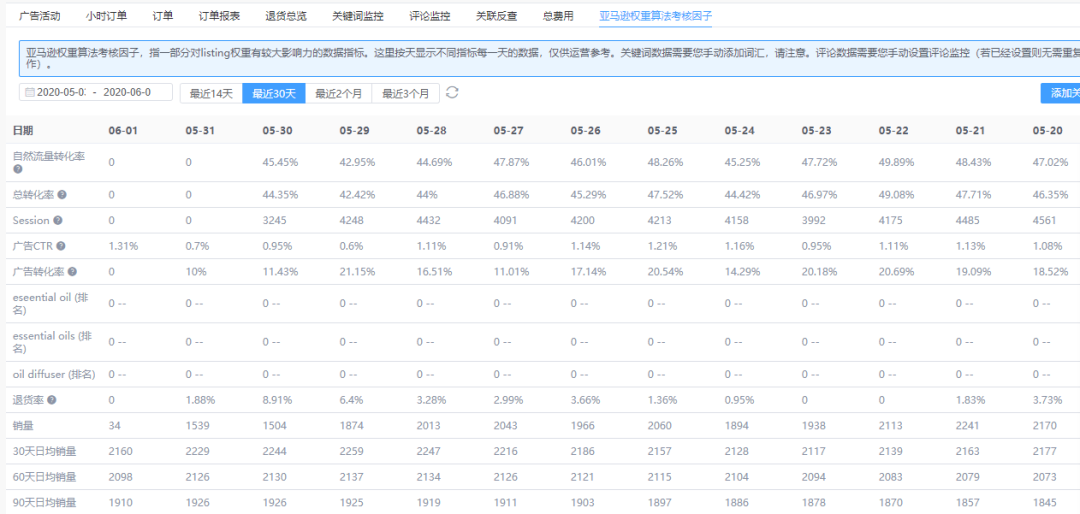
Task: Select 最近14天 range button
Action: (x=211, y=93)
